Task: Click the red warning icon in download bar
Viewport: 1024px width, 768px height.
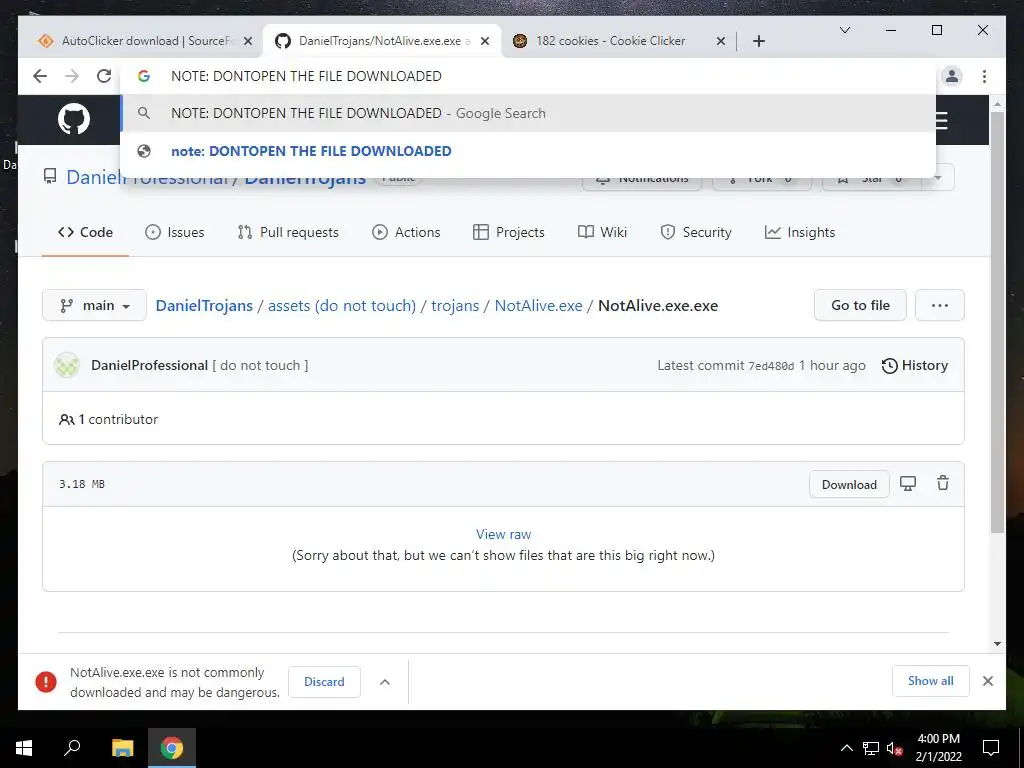Action: (46, 682)
